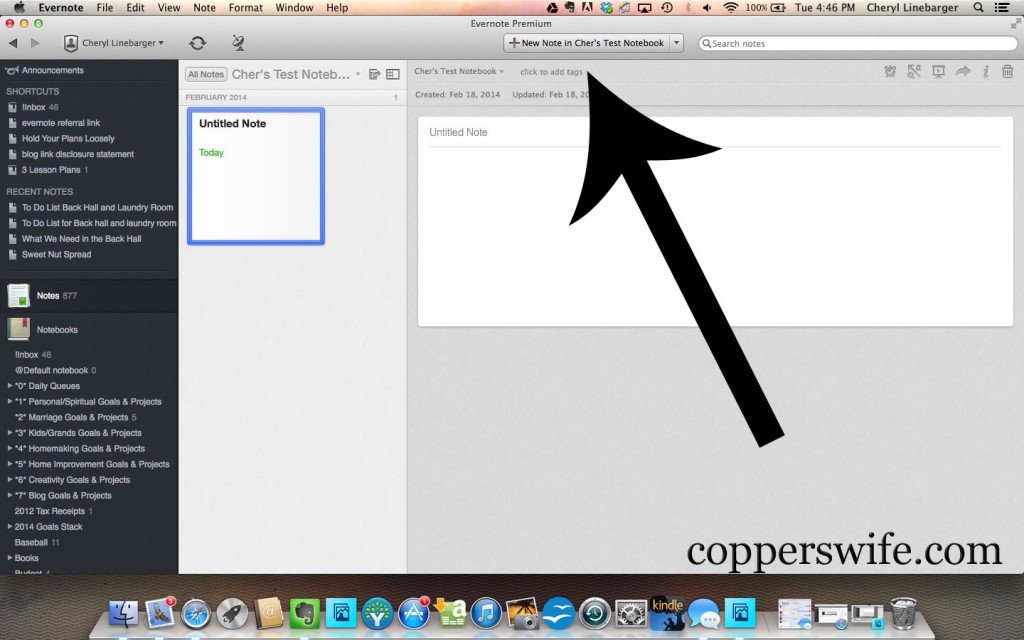Expand *3* Kids/Grands Goals & Projects
This screenshot has width=1024, height=640.
click(x=10, y=433)
